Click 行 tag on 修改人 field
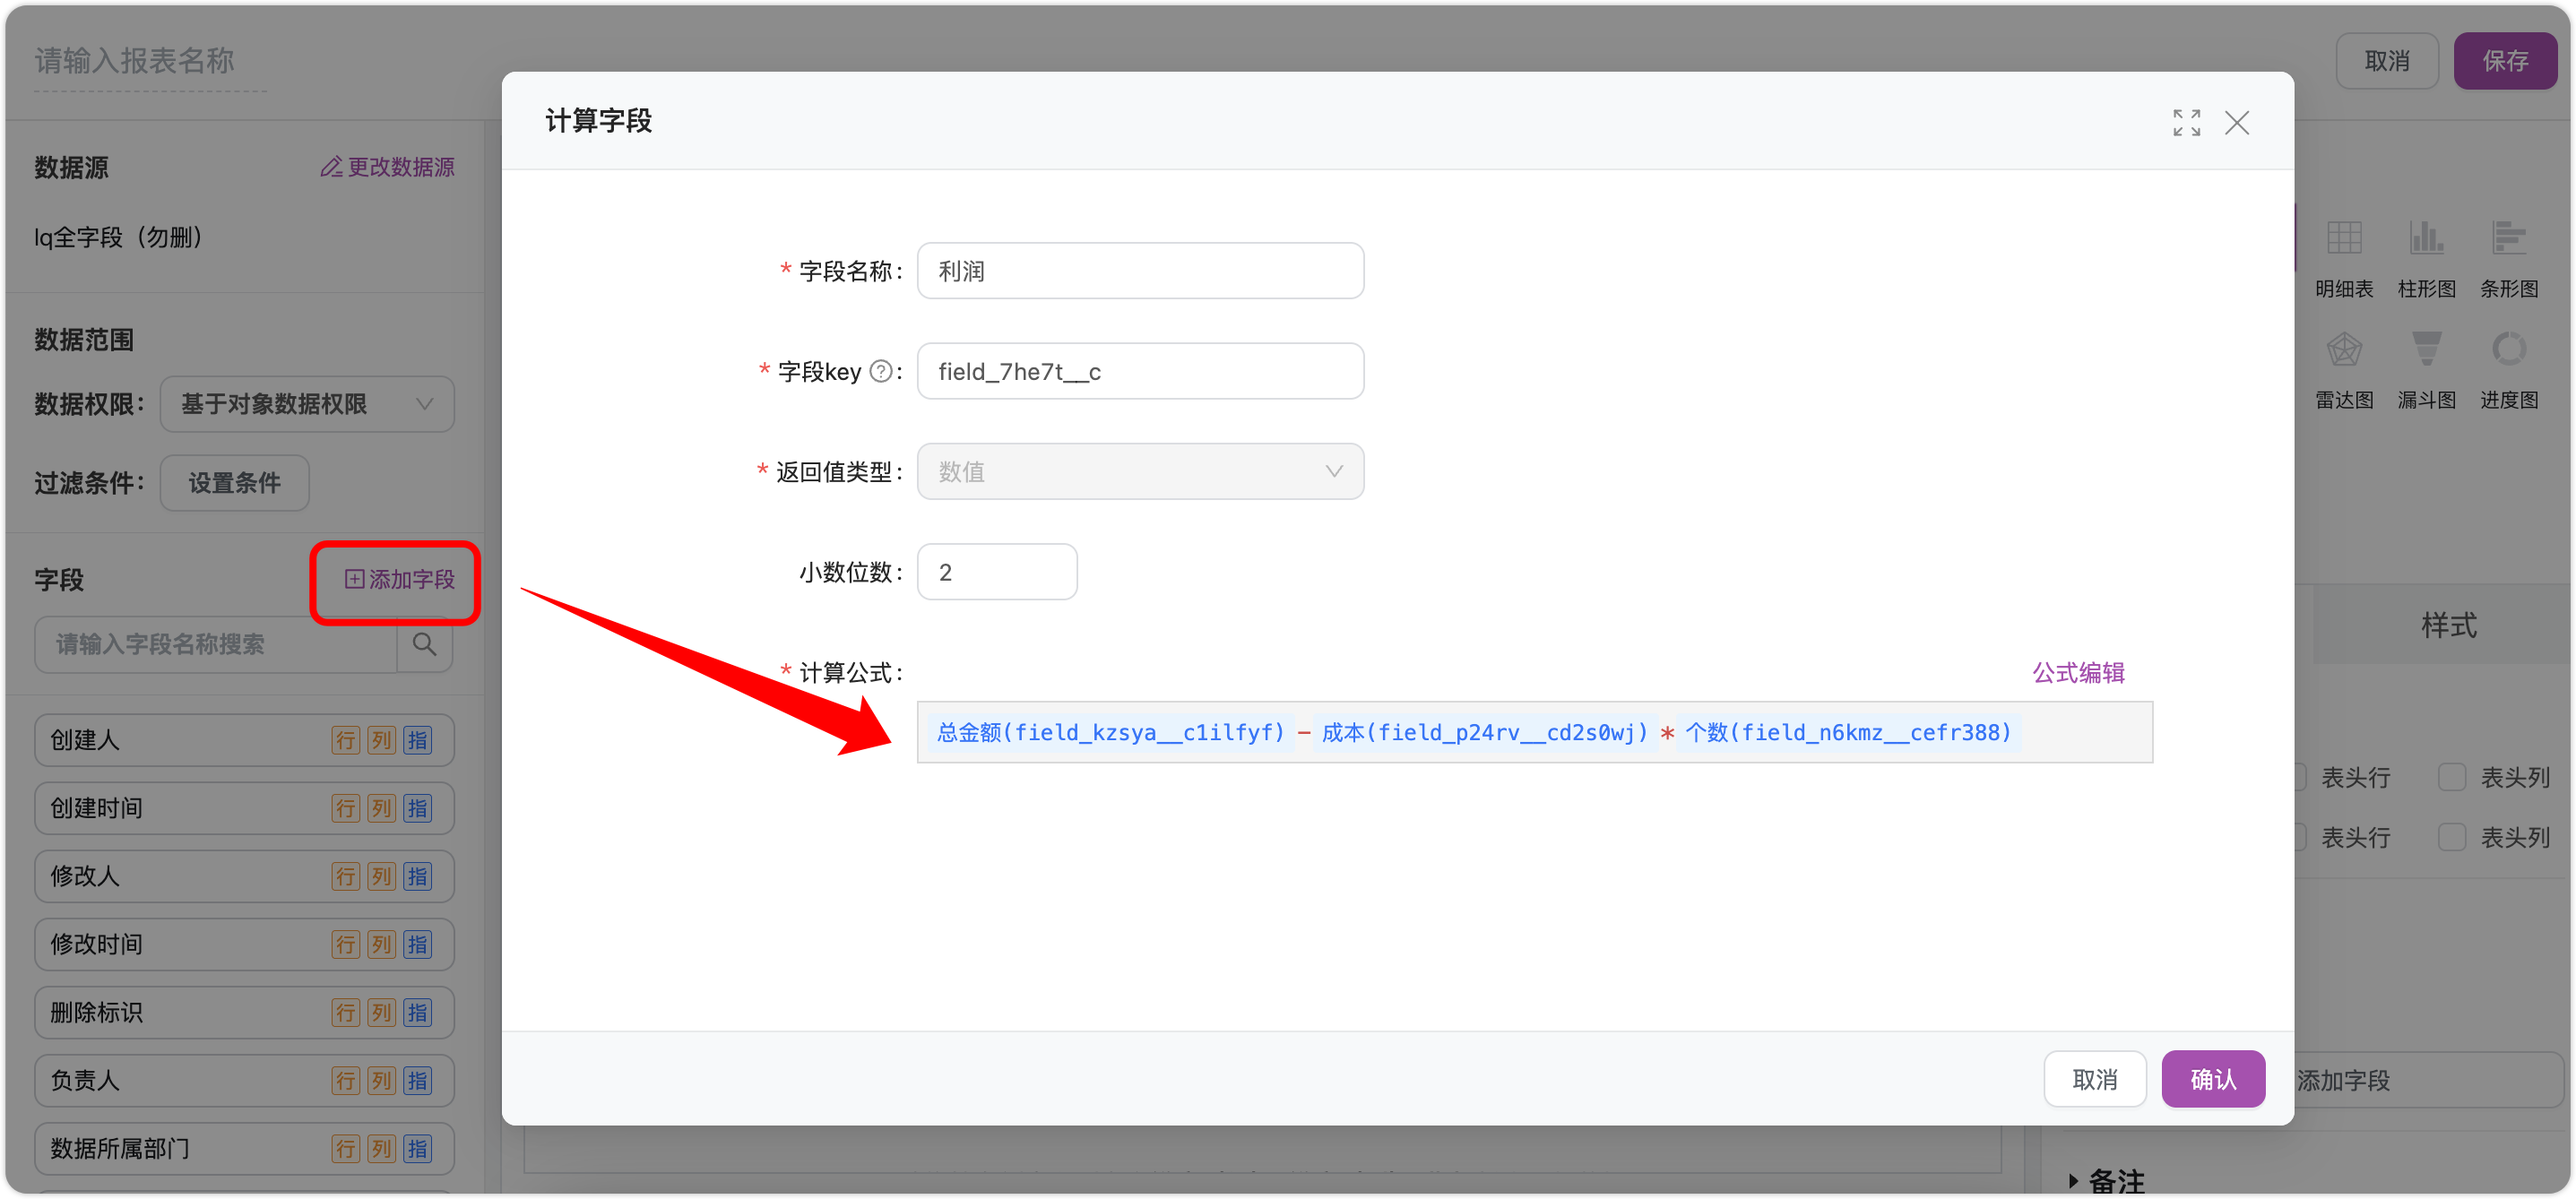Image resolution: width=2576 pixels, height=1199 pixels. (x=345, y=876)
